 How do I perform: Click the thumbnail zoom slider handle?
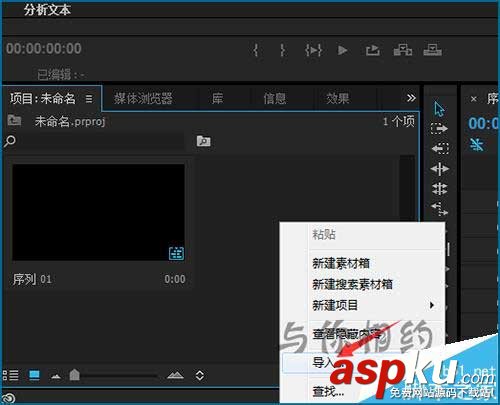click(74, 375)
